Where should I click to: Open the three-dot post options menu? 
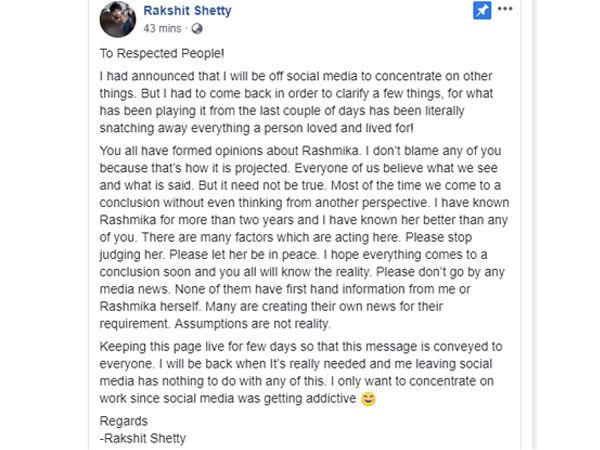(505, 9)
